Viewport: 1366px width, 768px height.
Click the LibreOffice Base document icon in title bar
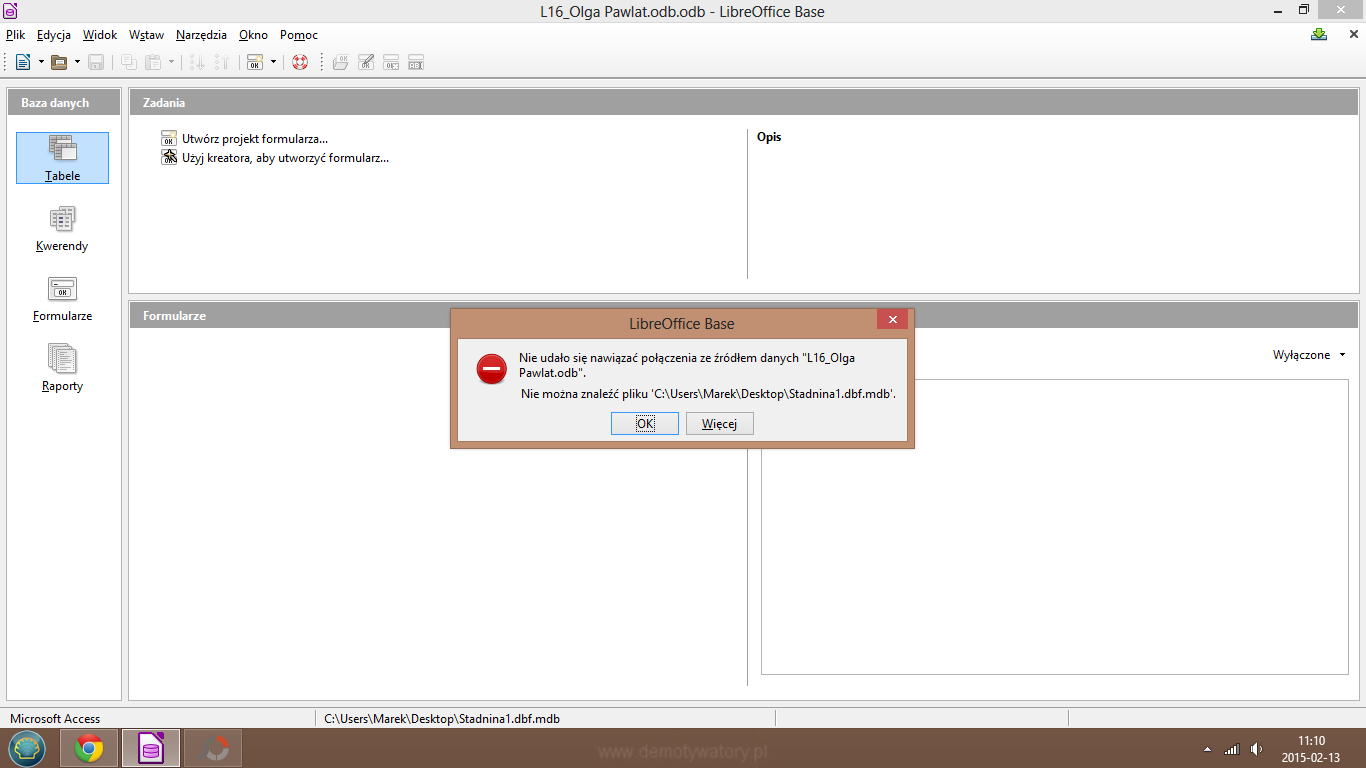10,11
